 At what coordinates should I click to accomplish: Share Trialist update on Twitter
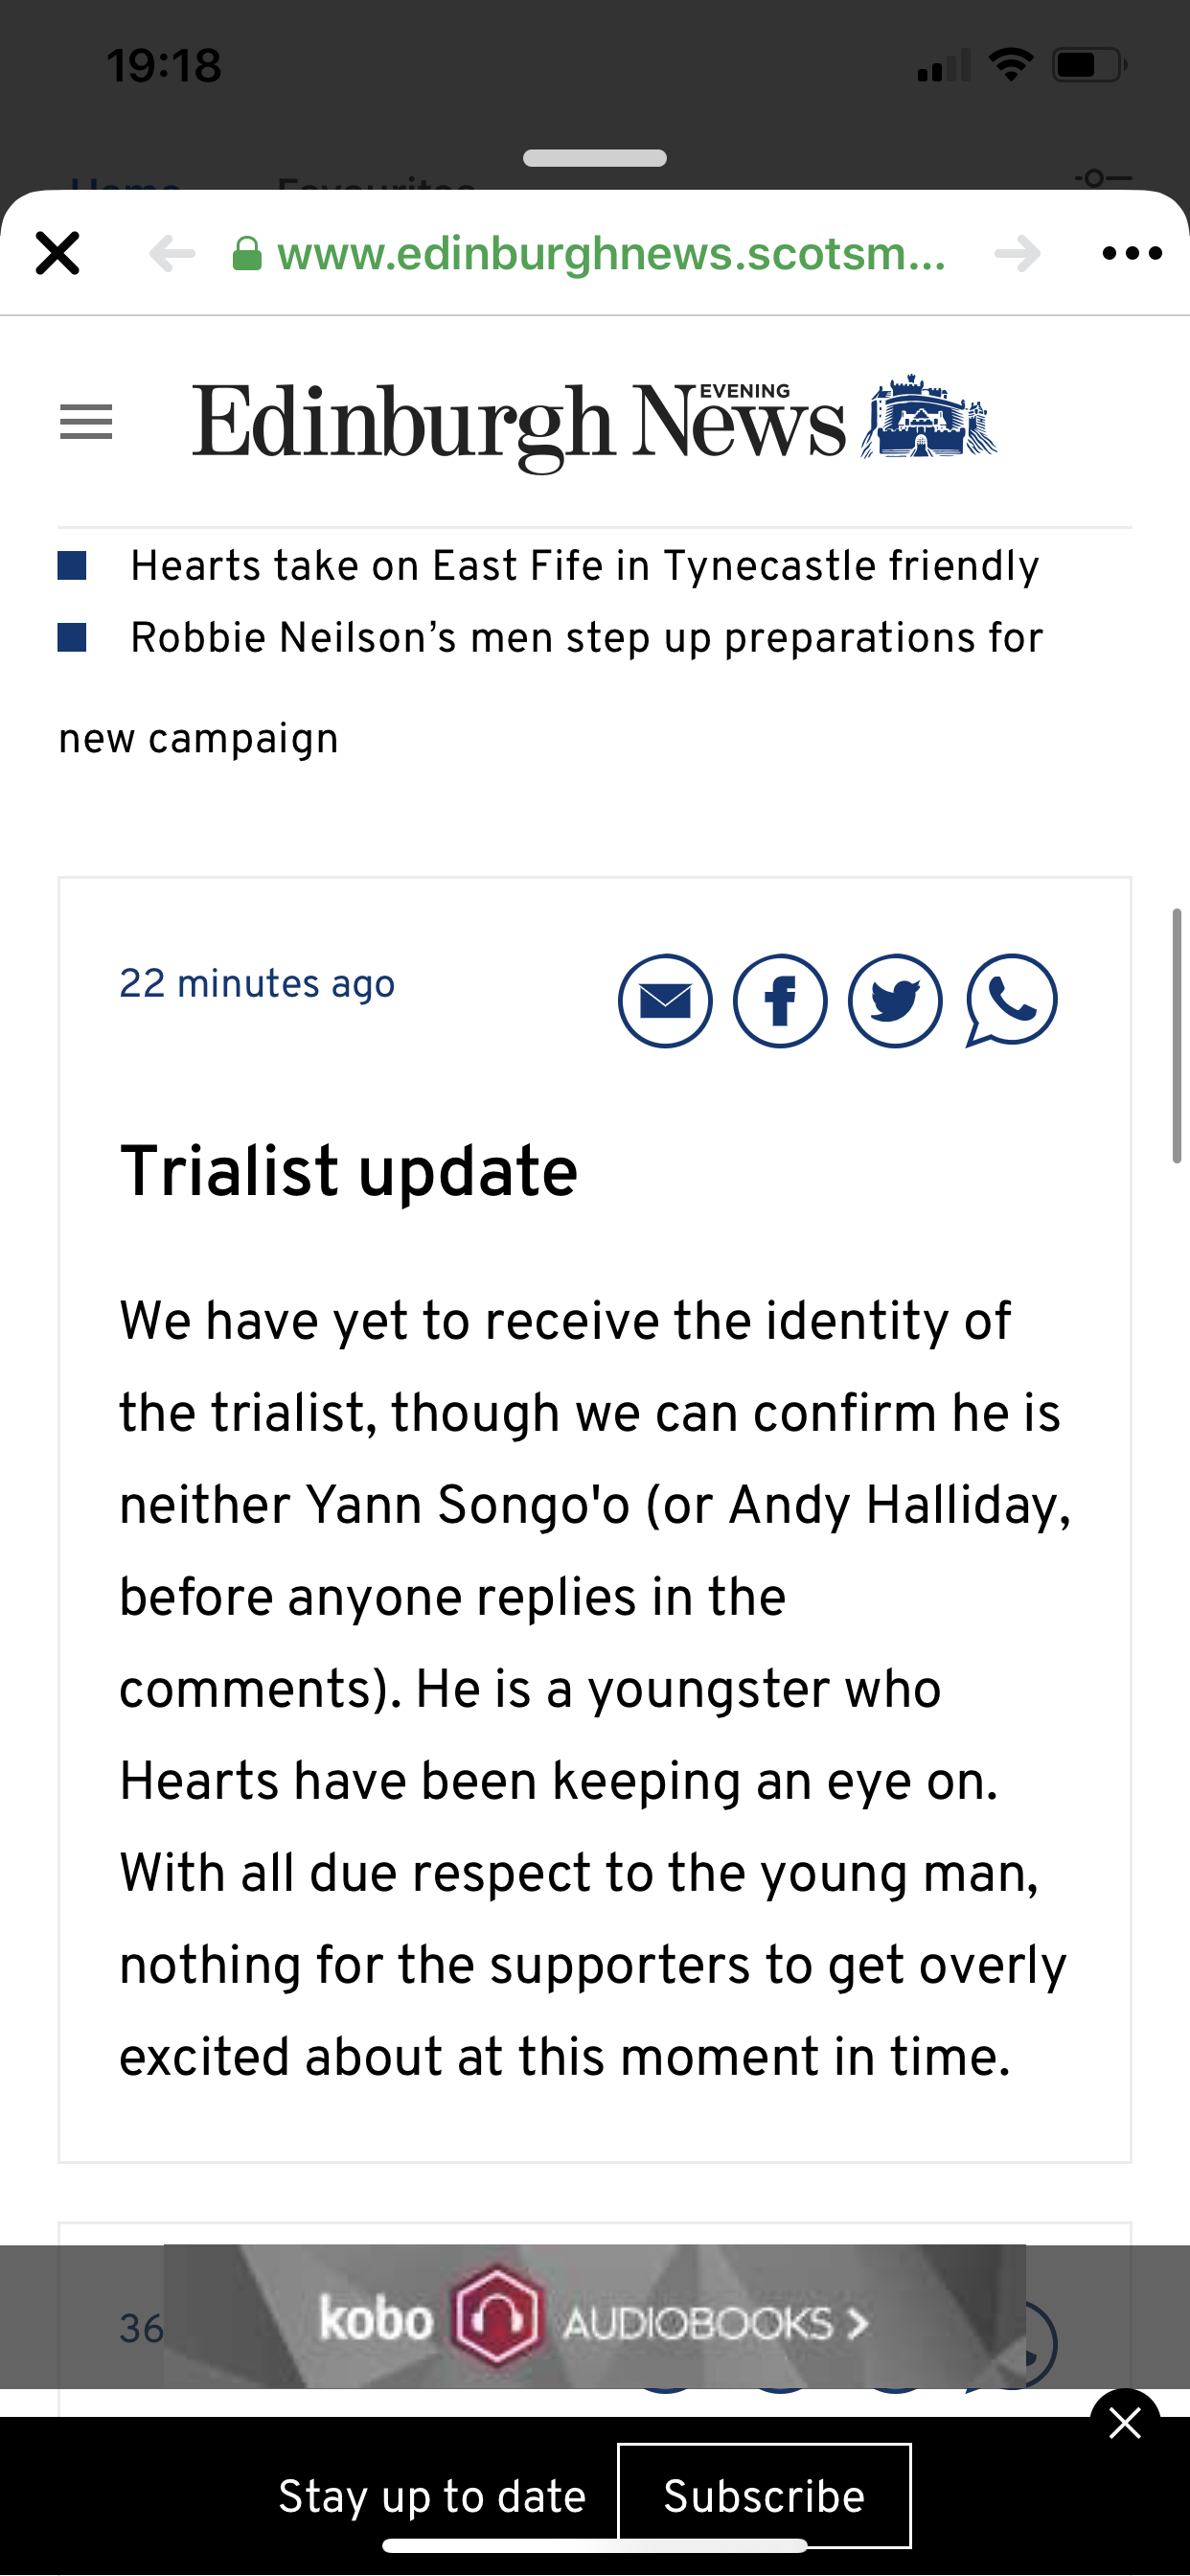[895, 1000]
